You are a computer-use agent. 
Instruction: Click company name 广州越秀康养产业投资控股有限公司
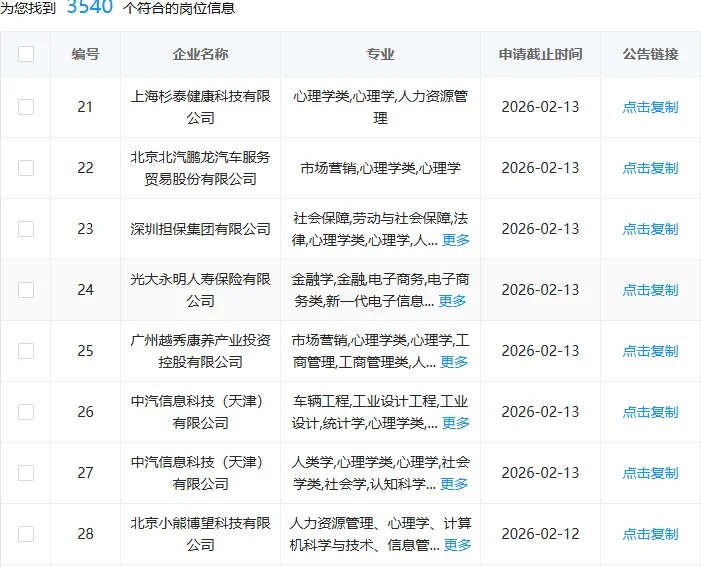(x=200, y=351)
